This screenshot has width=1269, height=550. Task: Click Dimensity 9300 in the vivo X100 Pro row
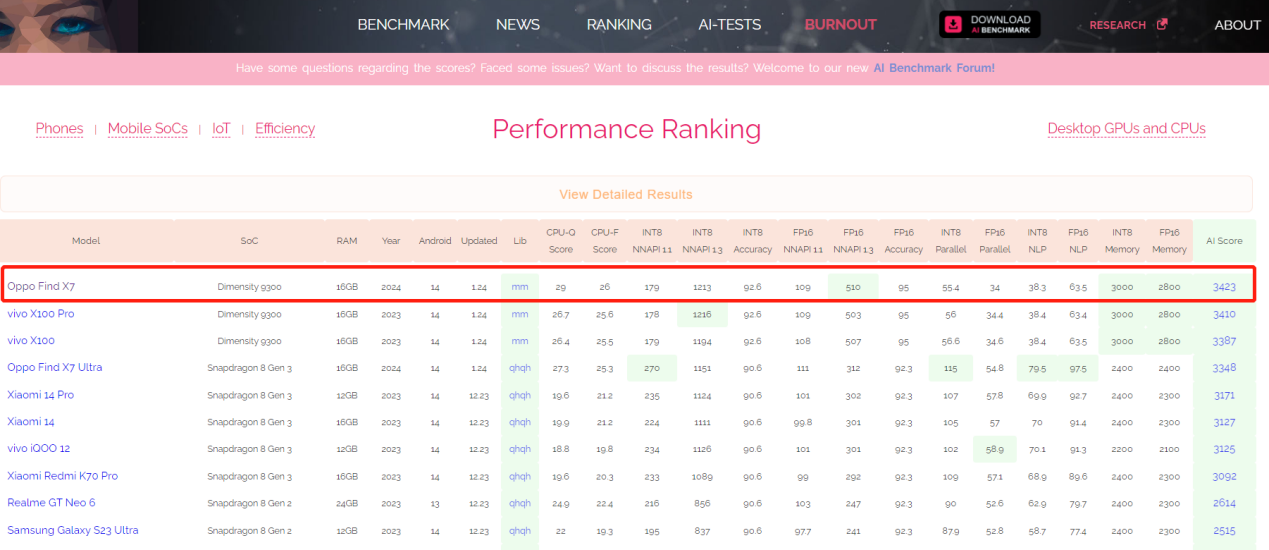click(249, 314)
